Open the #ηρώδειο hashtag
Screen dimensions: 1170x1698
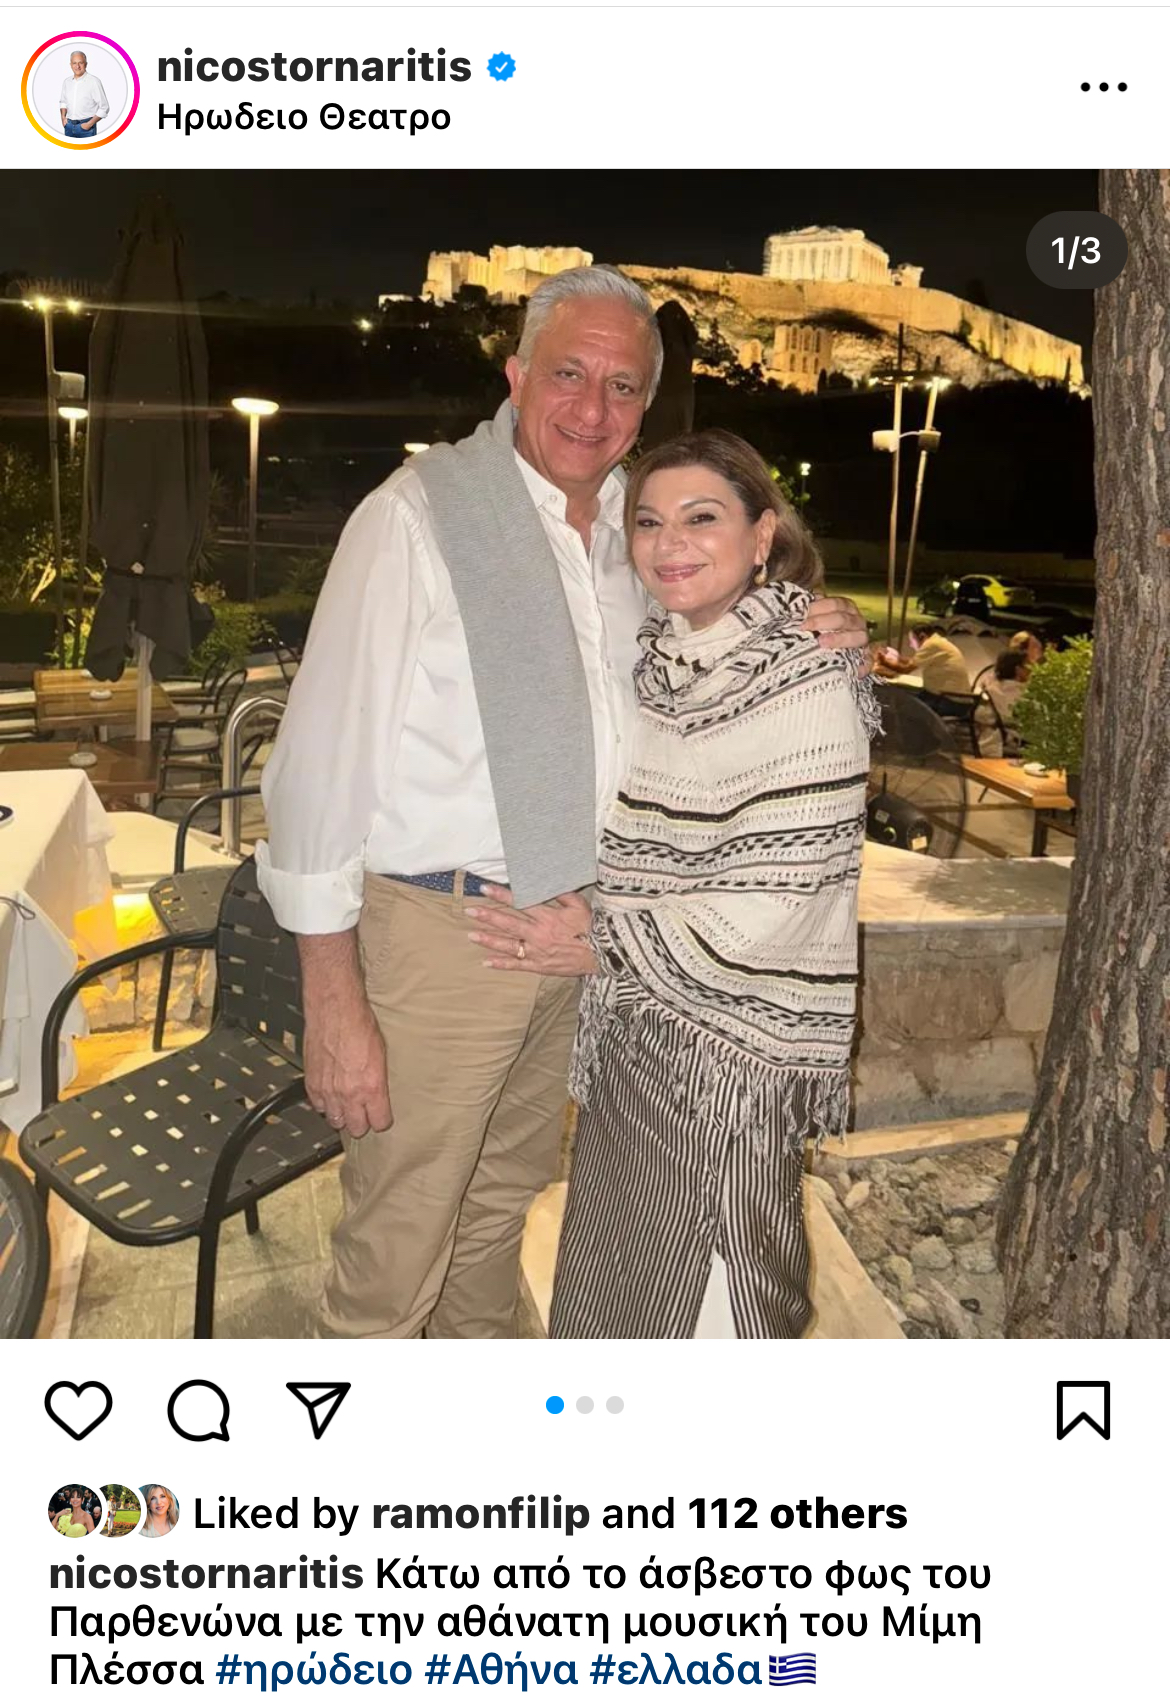pyautogui.click(x=314, y=1669)
